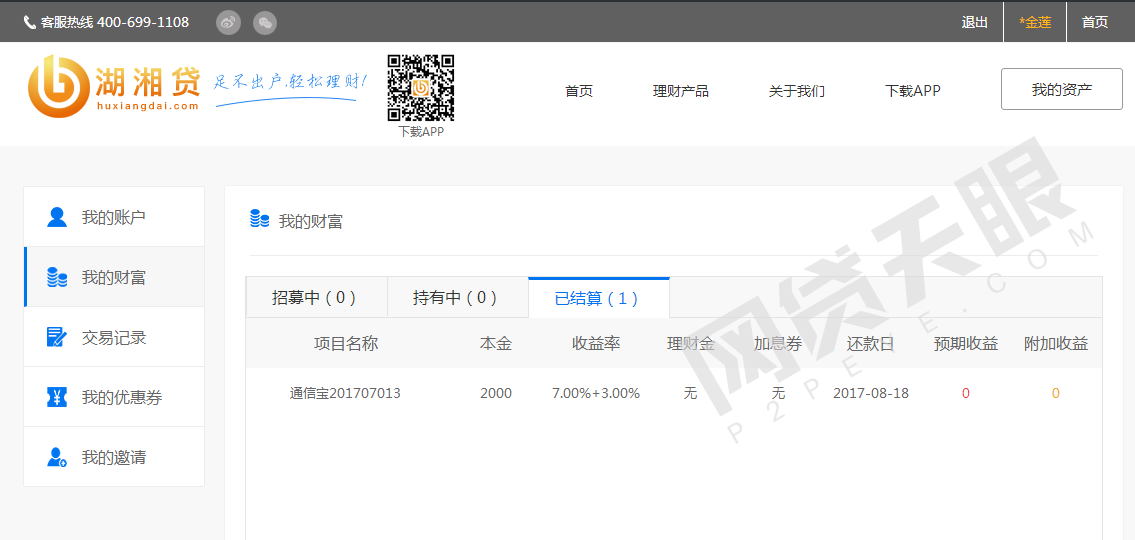Click the rate 7.00%+3.00%

[x=596, y=394]
